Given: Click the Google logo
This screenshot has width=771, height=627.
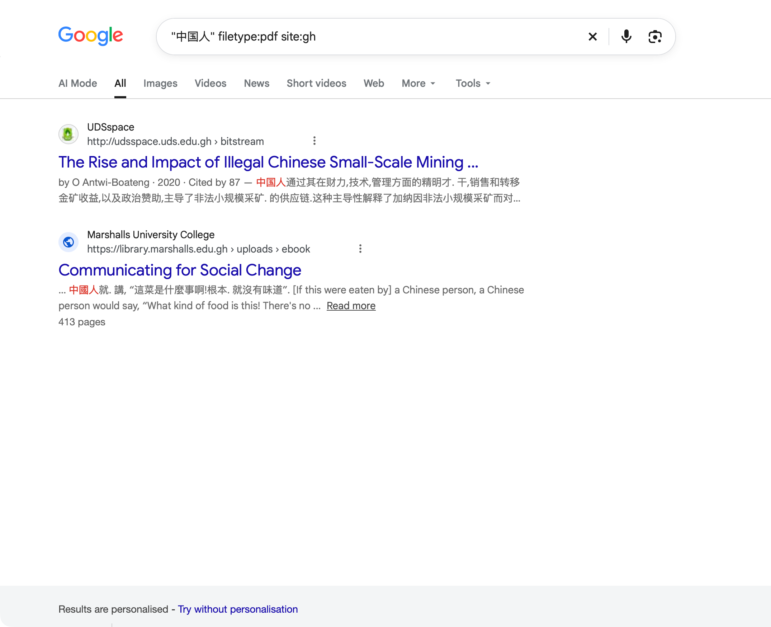Looking at the screenshot, I should coord(90,36).
